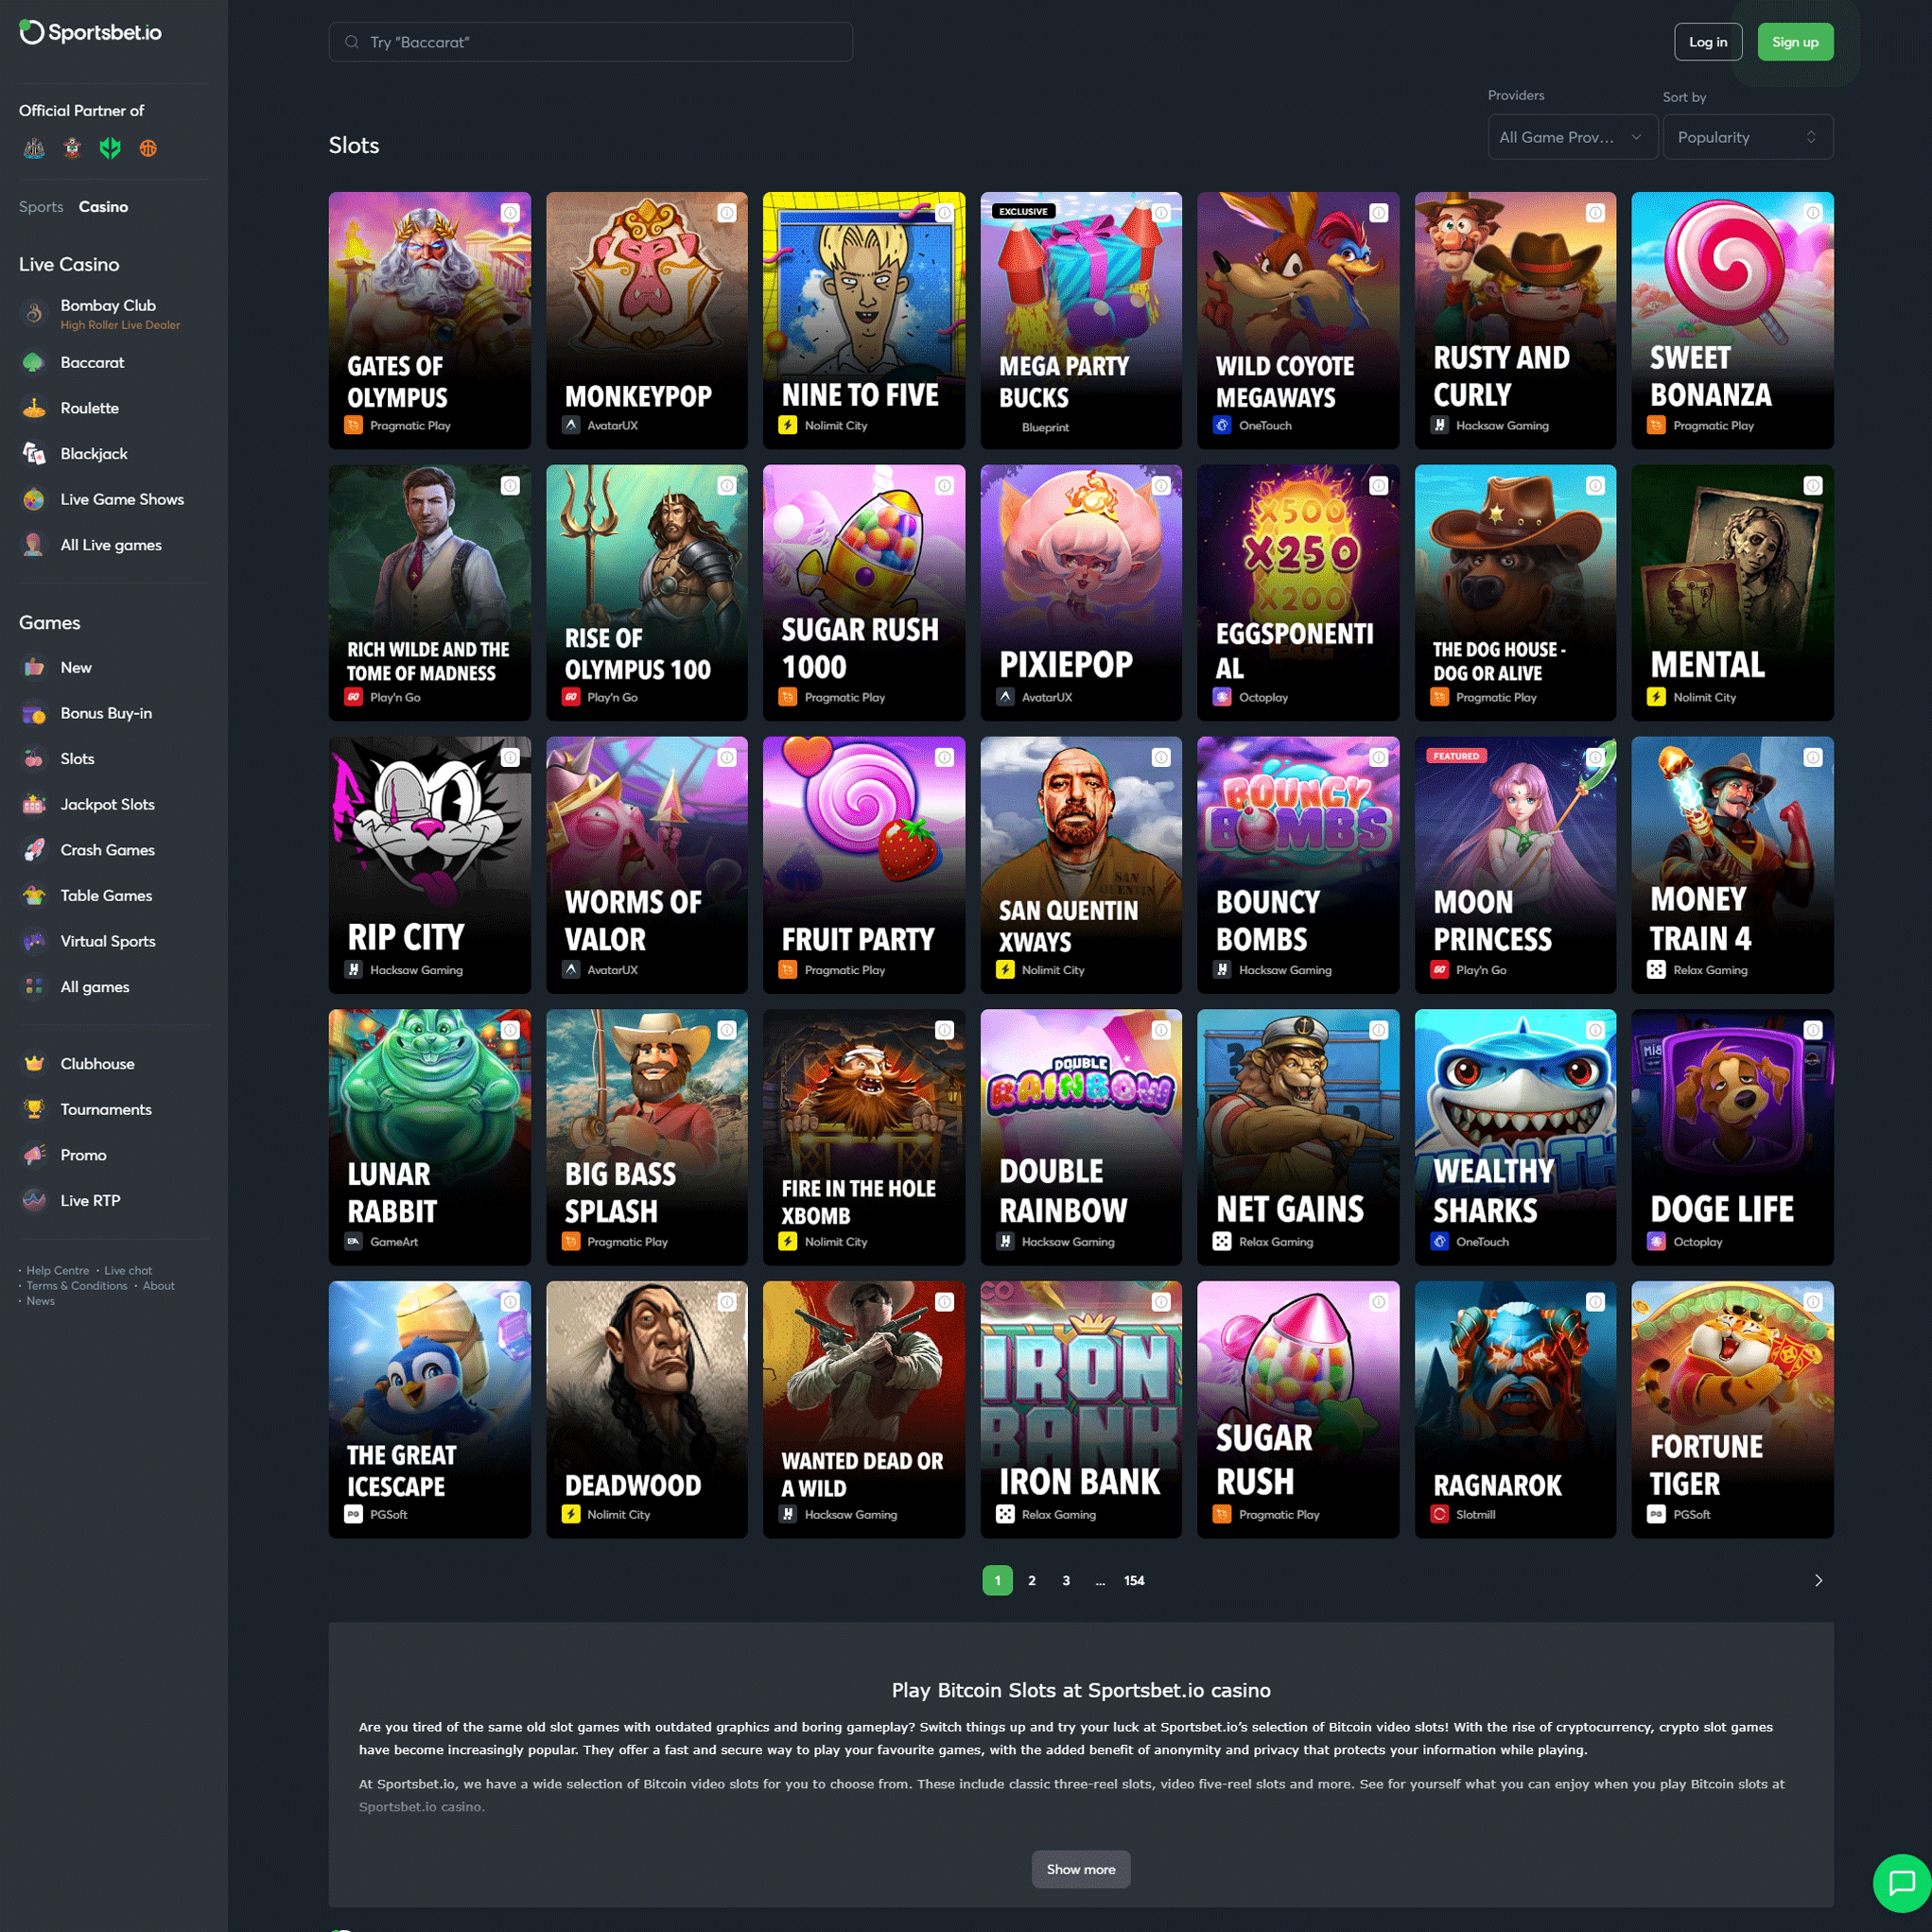Open All Live games icon

click(34, 545)
